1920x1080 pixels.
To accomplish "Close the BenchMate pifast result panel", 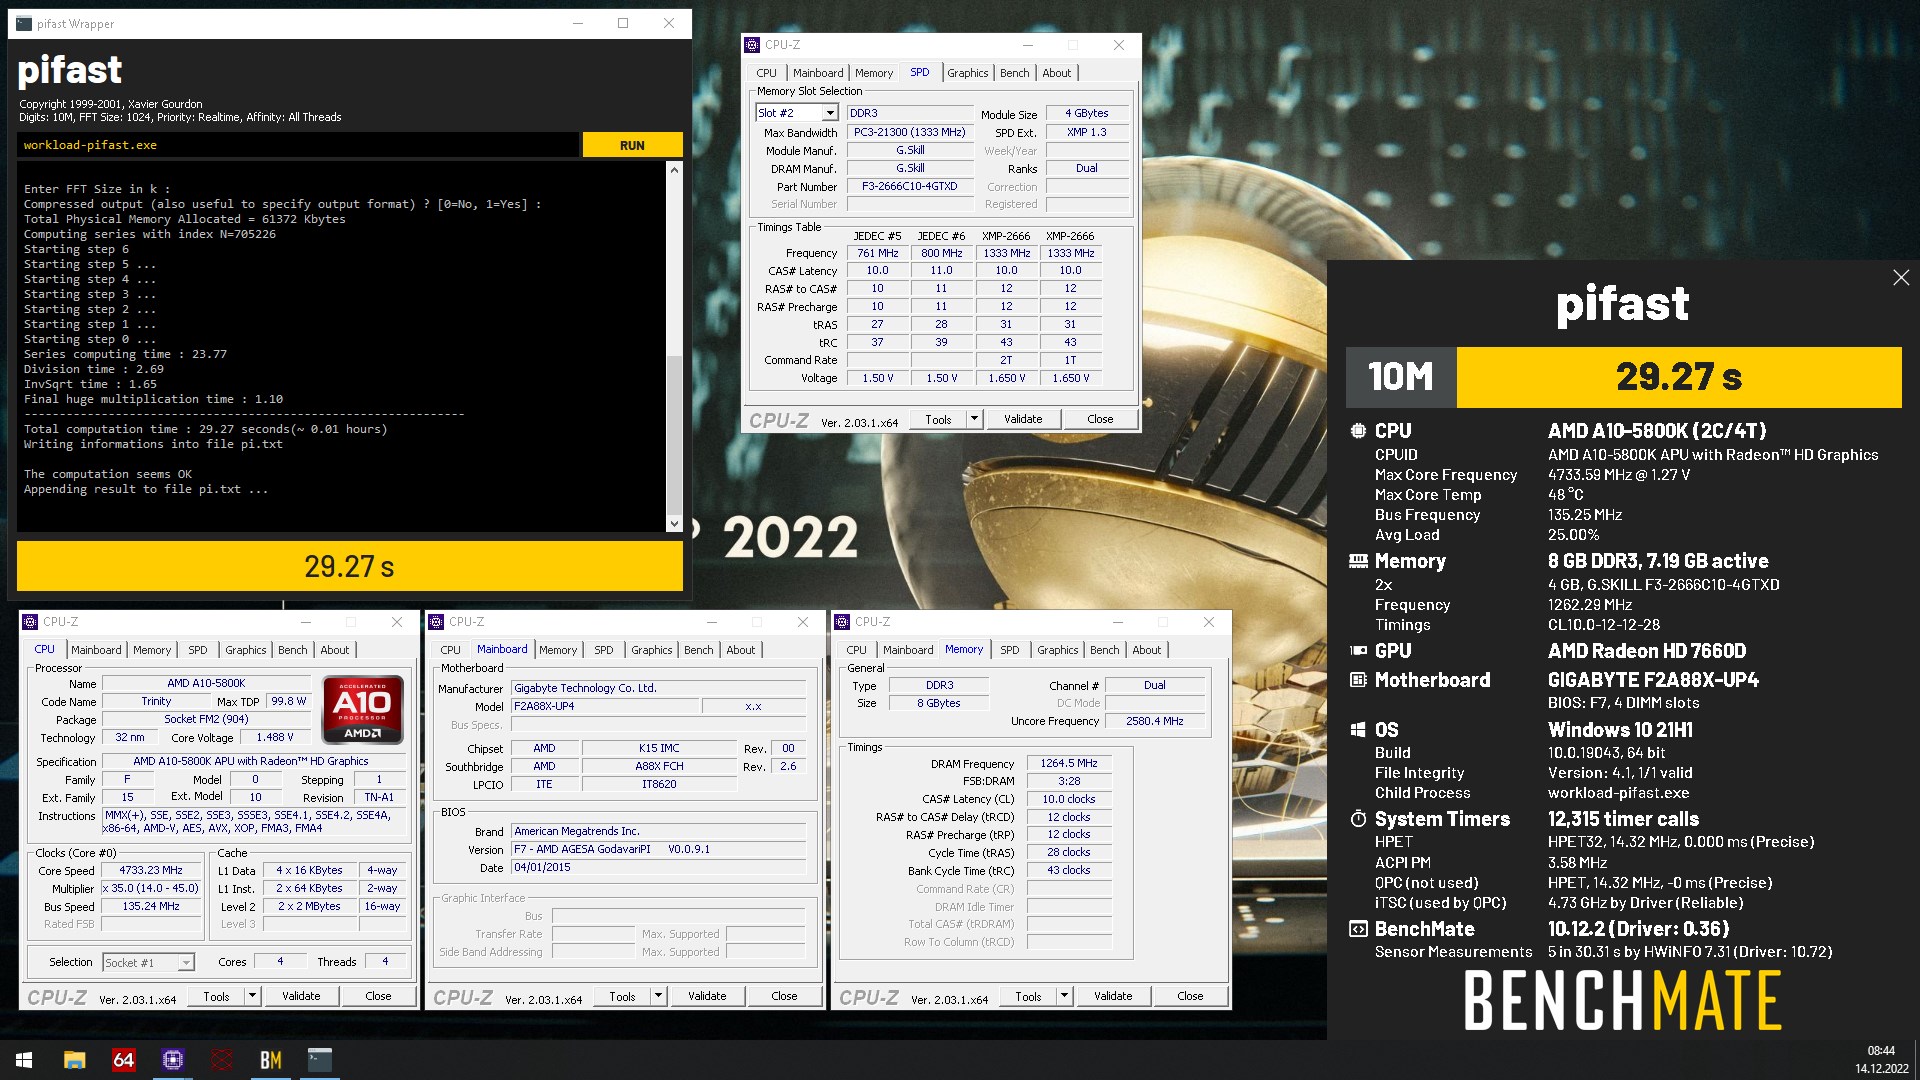I will pyautogui.click(x=1901, y=278).
